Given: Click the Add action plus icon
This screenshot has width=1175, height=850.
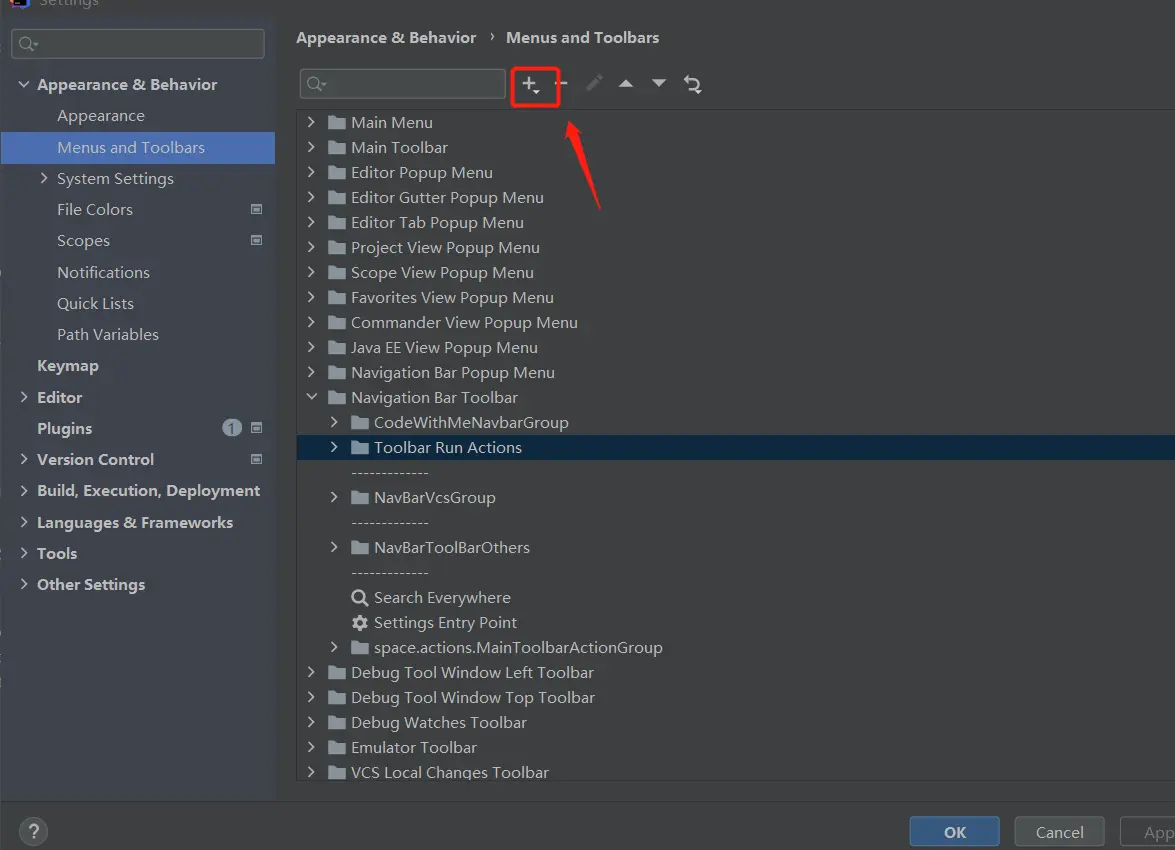Looking at the screenshot, I should [x=531, y=85].
